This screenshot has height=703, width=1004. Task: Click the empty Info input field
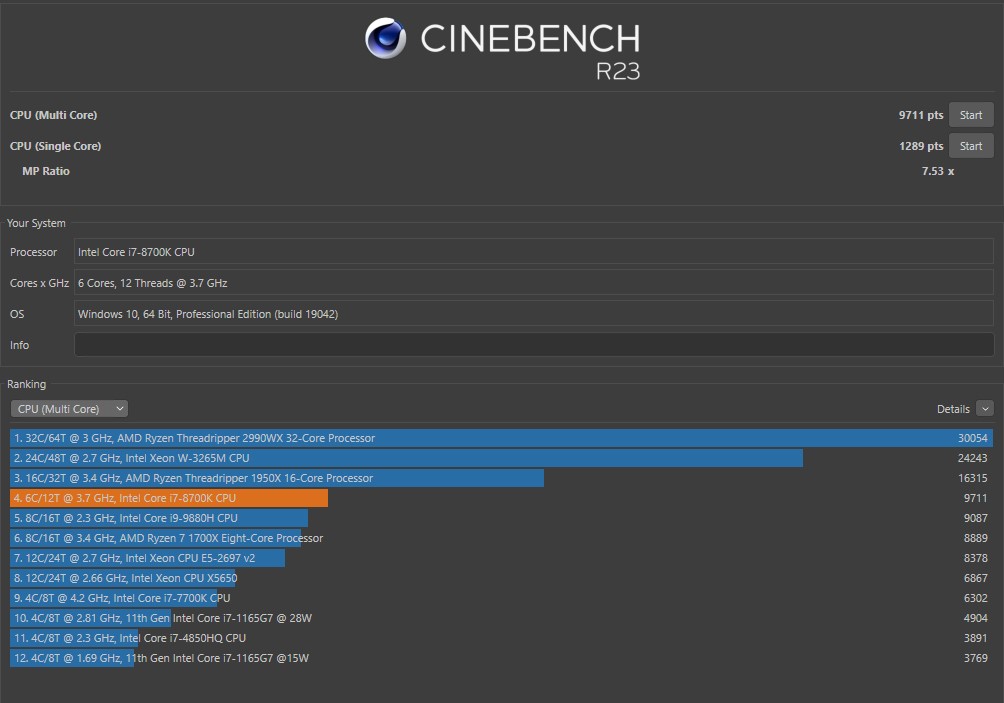pos(534,345)
